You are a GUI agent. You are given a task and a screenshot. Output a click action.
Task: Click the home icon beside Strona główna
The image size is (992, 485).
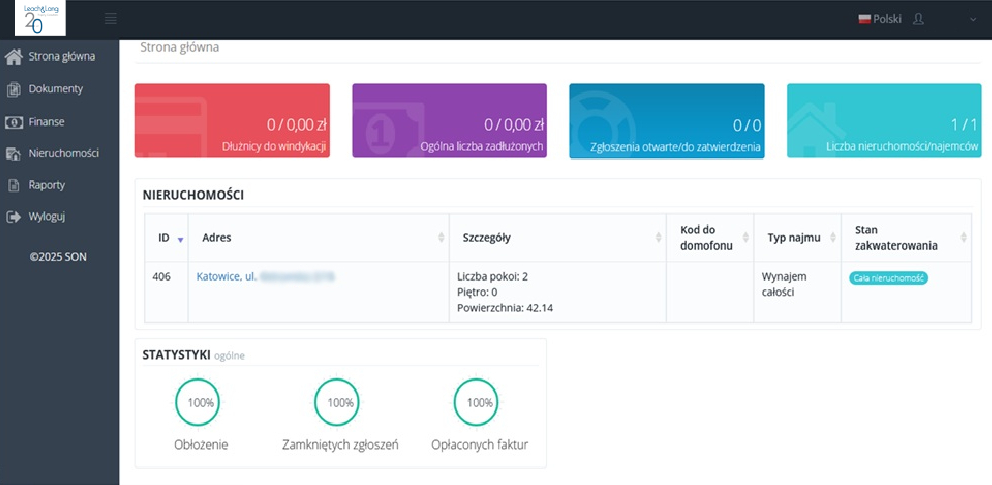click(14, 56)
